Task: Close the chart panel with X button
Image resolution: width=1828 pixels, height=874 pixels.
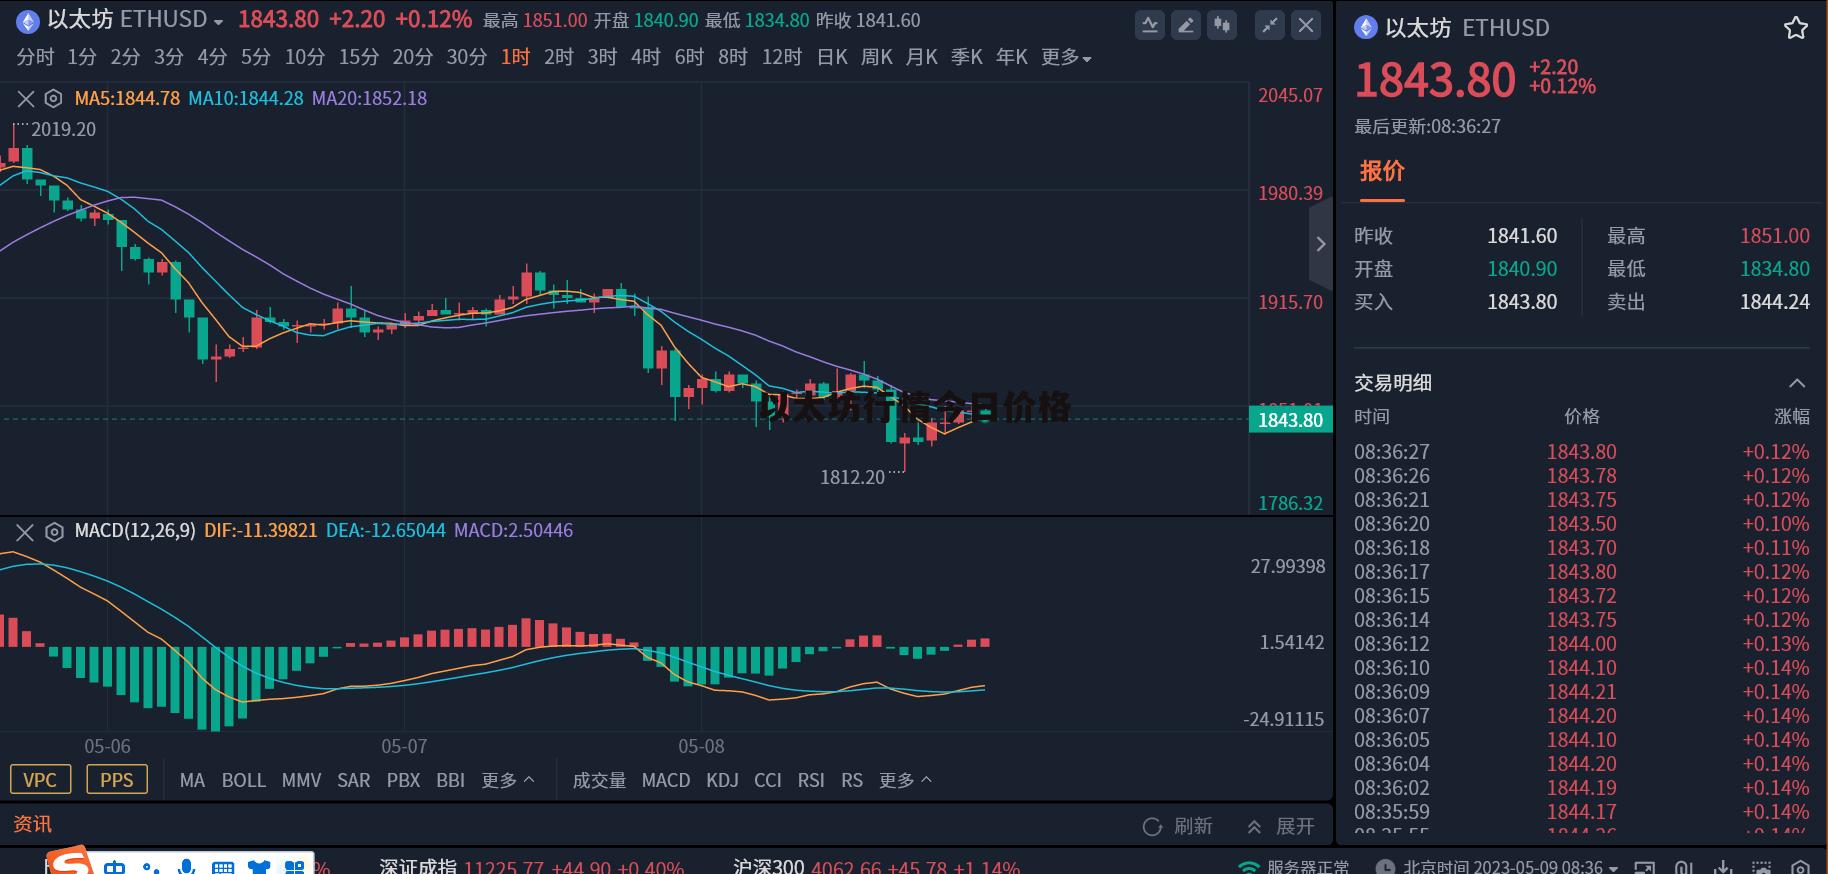Action: 1306,25
